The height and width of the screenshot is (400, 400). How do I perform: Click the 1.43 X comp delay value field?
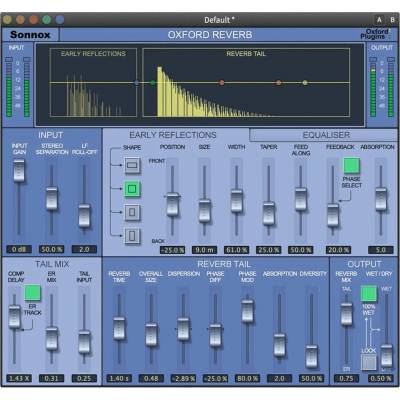pos(19,378)
